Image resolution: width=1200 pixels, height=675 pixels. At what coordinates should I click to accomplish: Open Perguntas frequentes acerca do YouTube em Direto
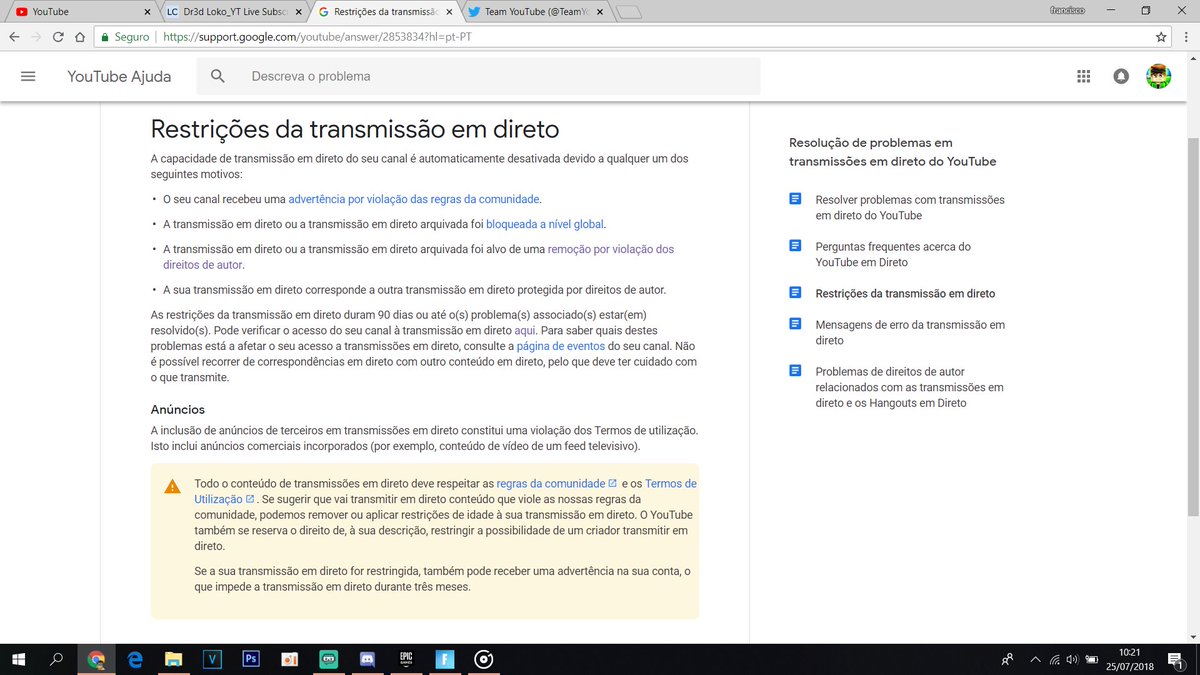893,254
